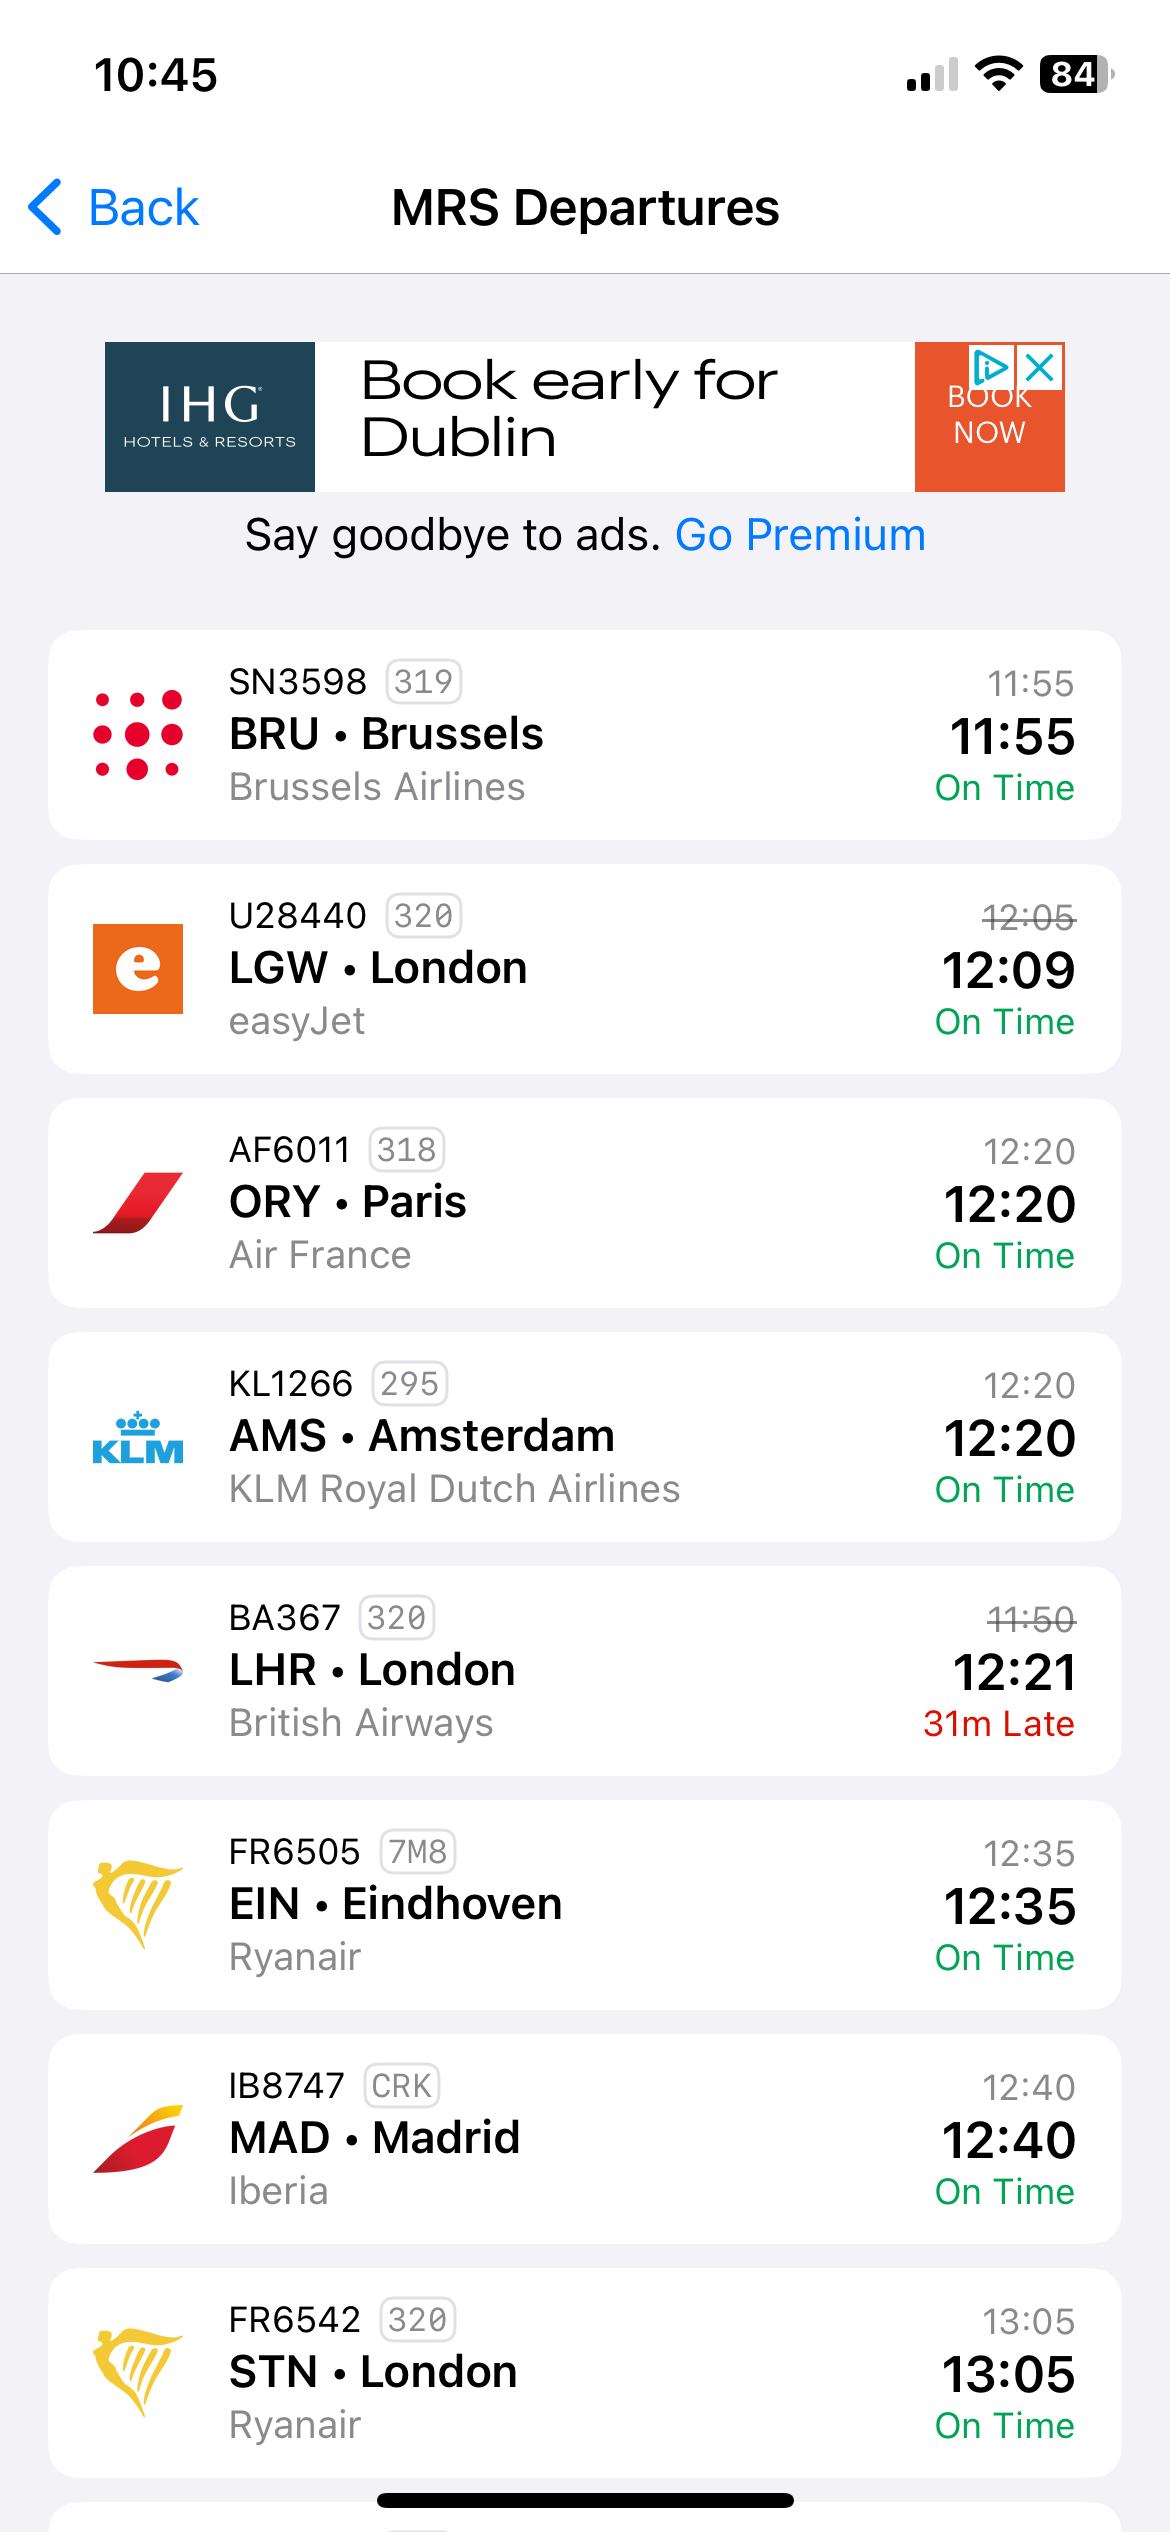
Task: Select the AF6011 Paris Orly departure
Action: (585, 1203)
